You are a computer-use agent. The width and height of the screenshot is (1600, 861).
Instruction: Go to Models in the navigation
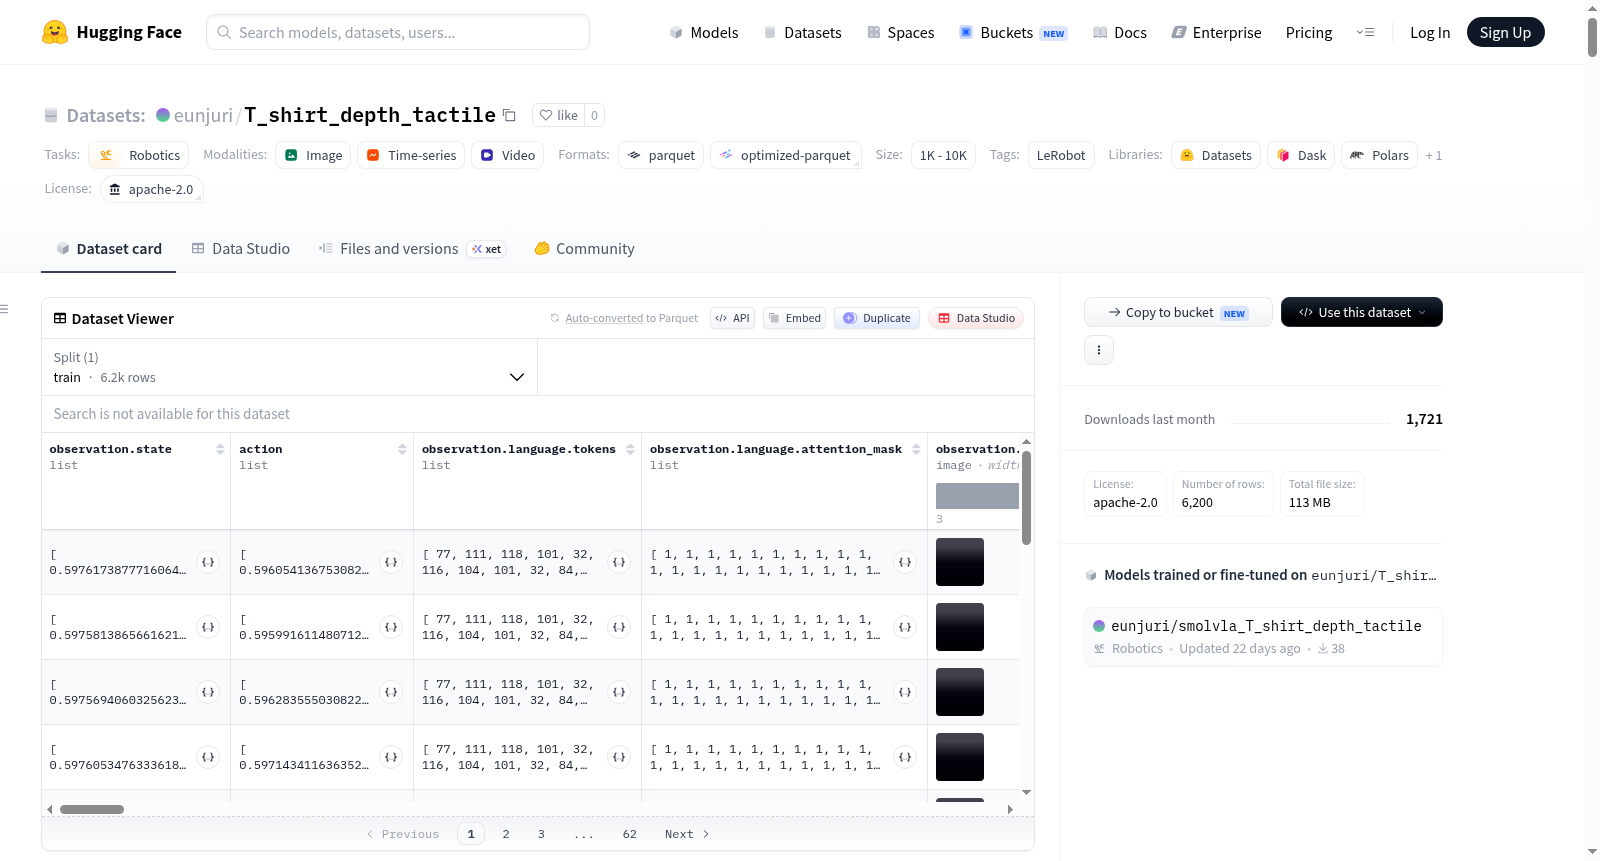point(704,32)
